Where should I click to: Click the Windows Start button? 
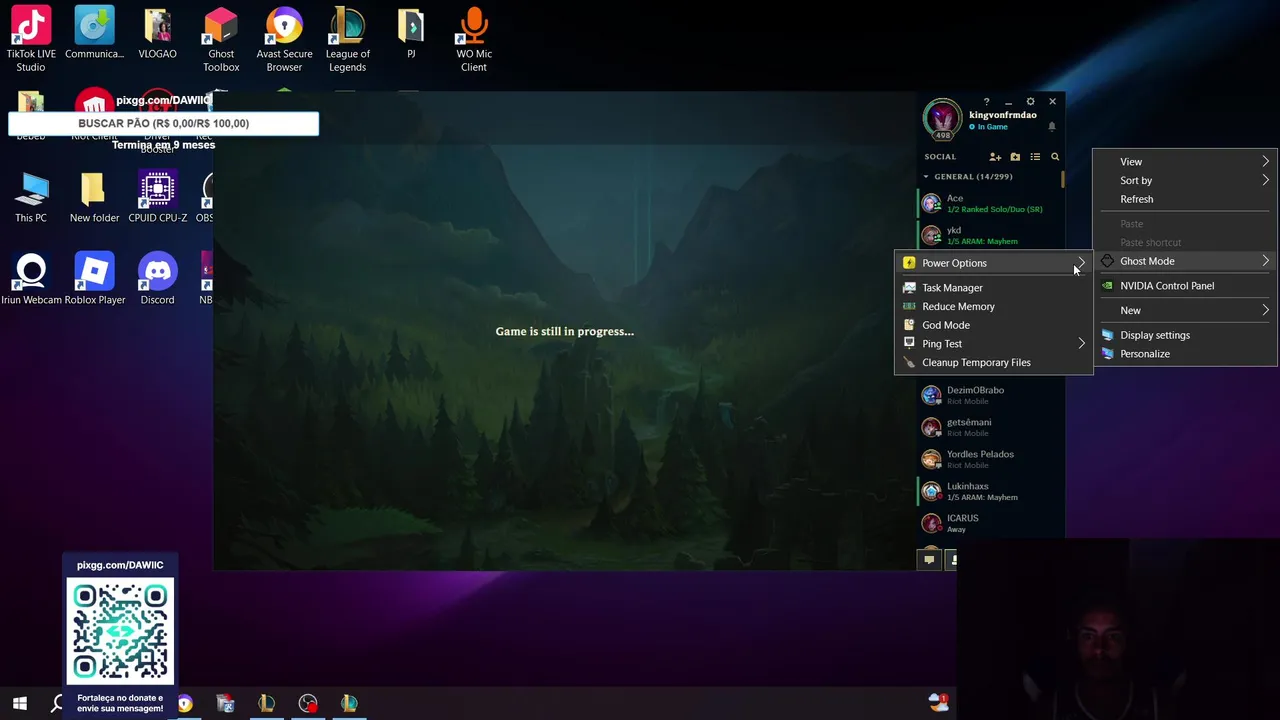pos(19,703)
